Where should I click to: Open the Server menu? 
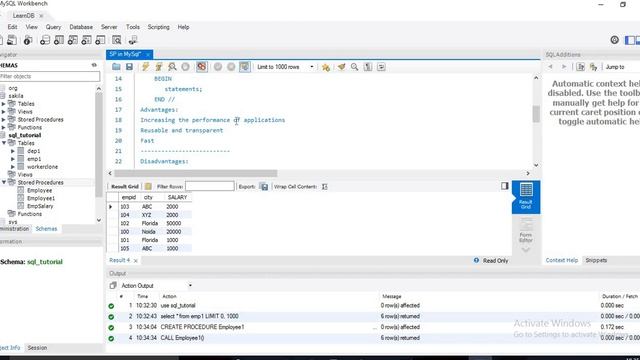109,27
